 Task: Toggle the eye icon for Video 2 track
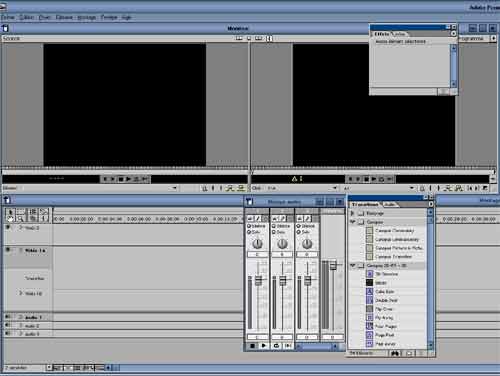click(x=8, y=228)
